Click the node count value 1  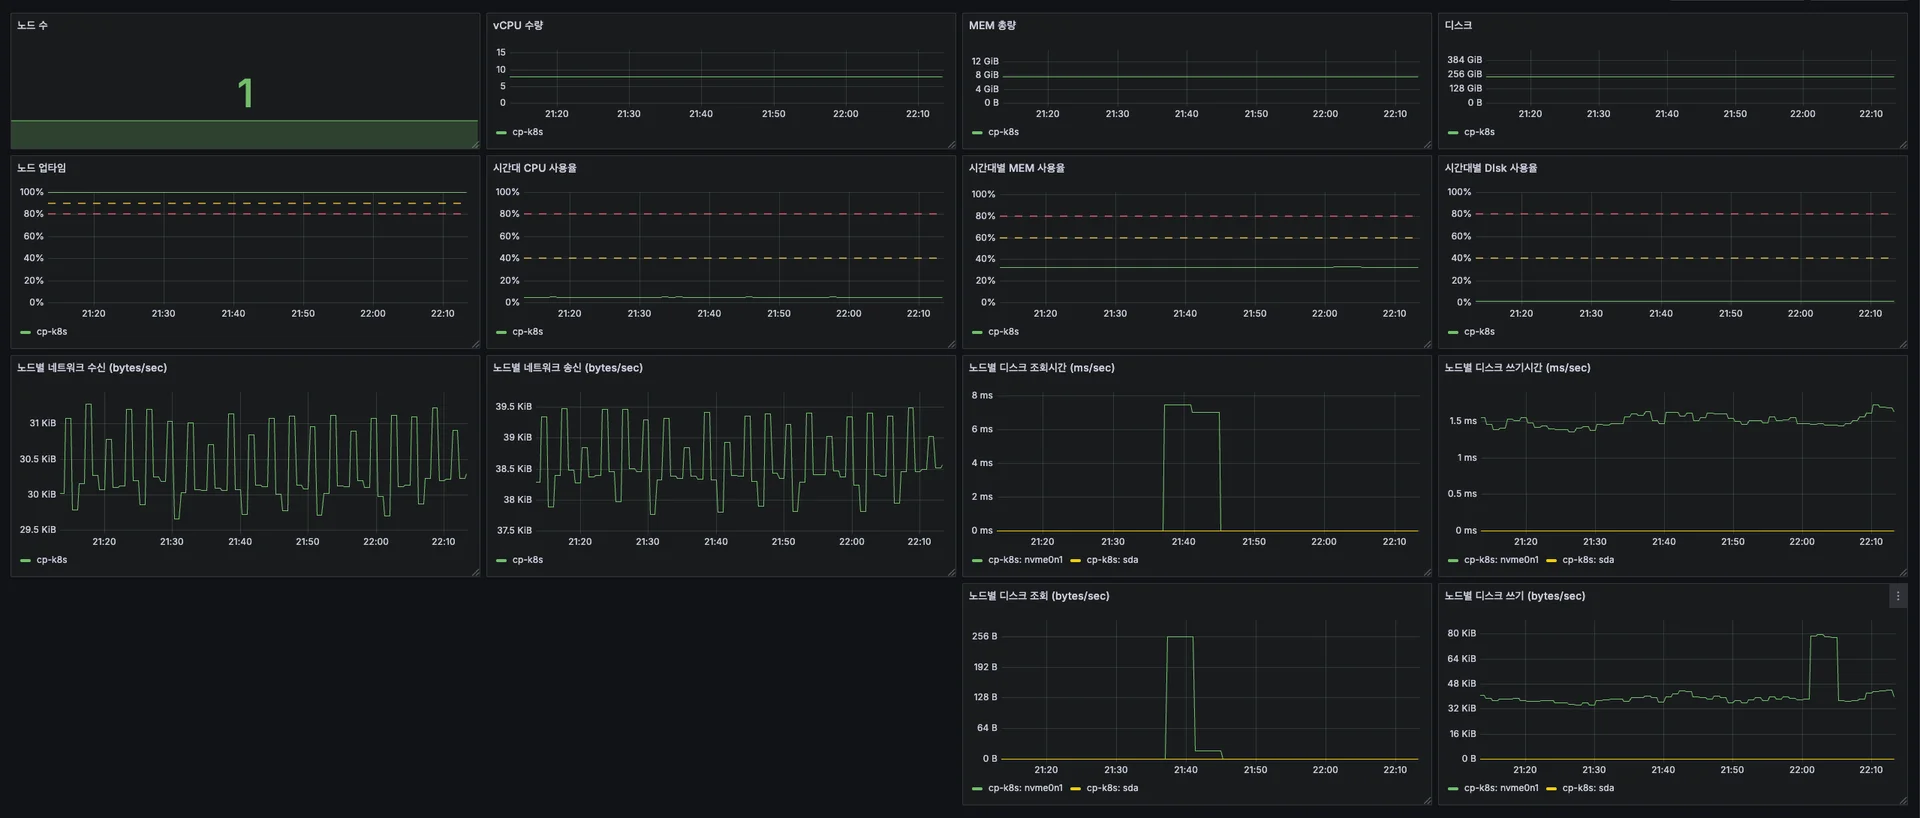click(x=245, y=94)
